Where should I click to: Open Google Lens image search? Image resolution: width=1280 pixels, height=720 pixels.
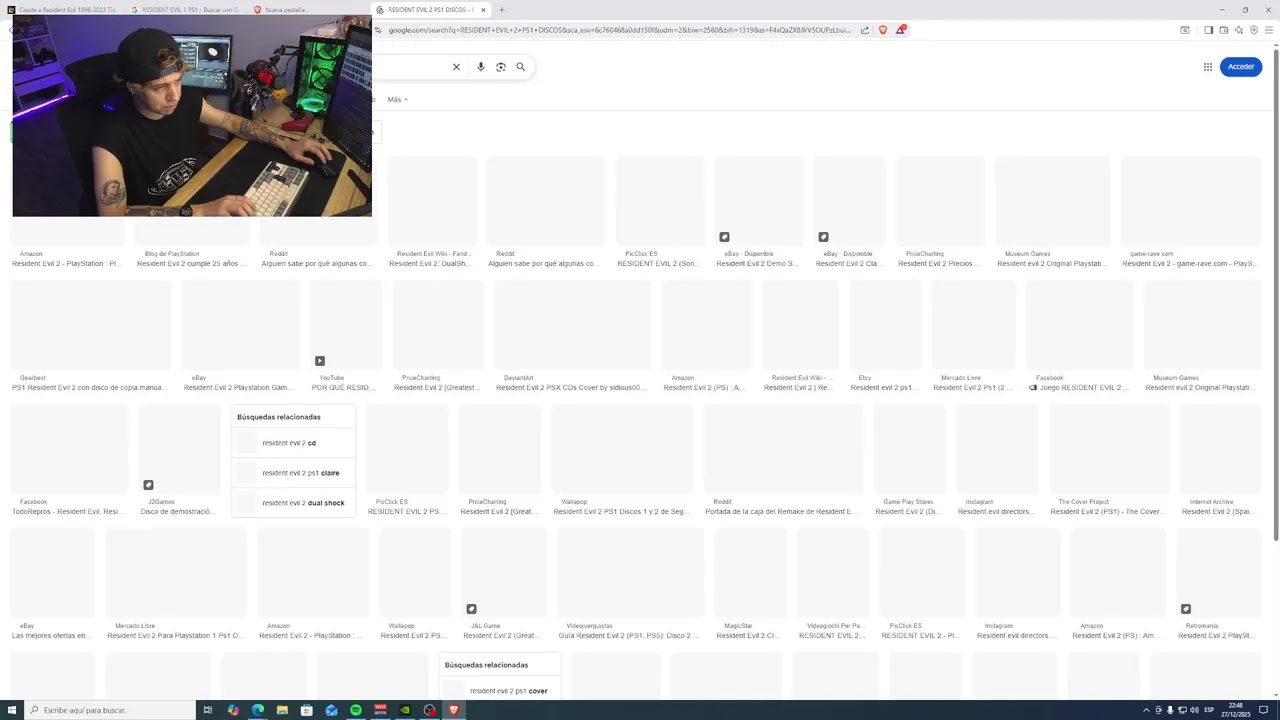click(x=501, y=67)
